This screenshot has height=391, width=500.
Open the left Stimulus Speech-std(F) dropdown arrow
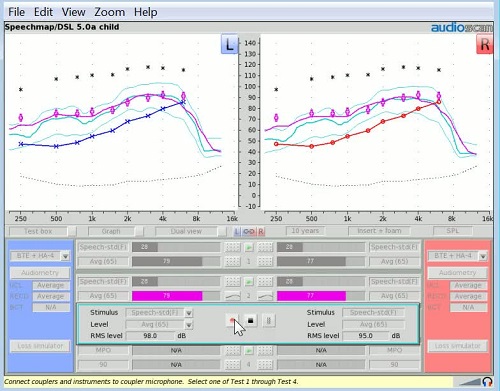189,313
